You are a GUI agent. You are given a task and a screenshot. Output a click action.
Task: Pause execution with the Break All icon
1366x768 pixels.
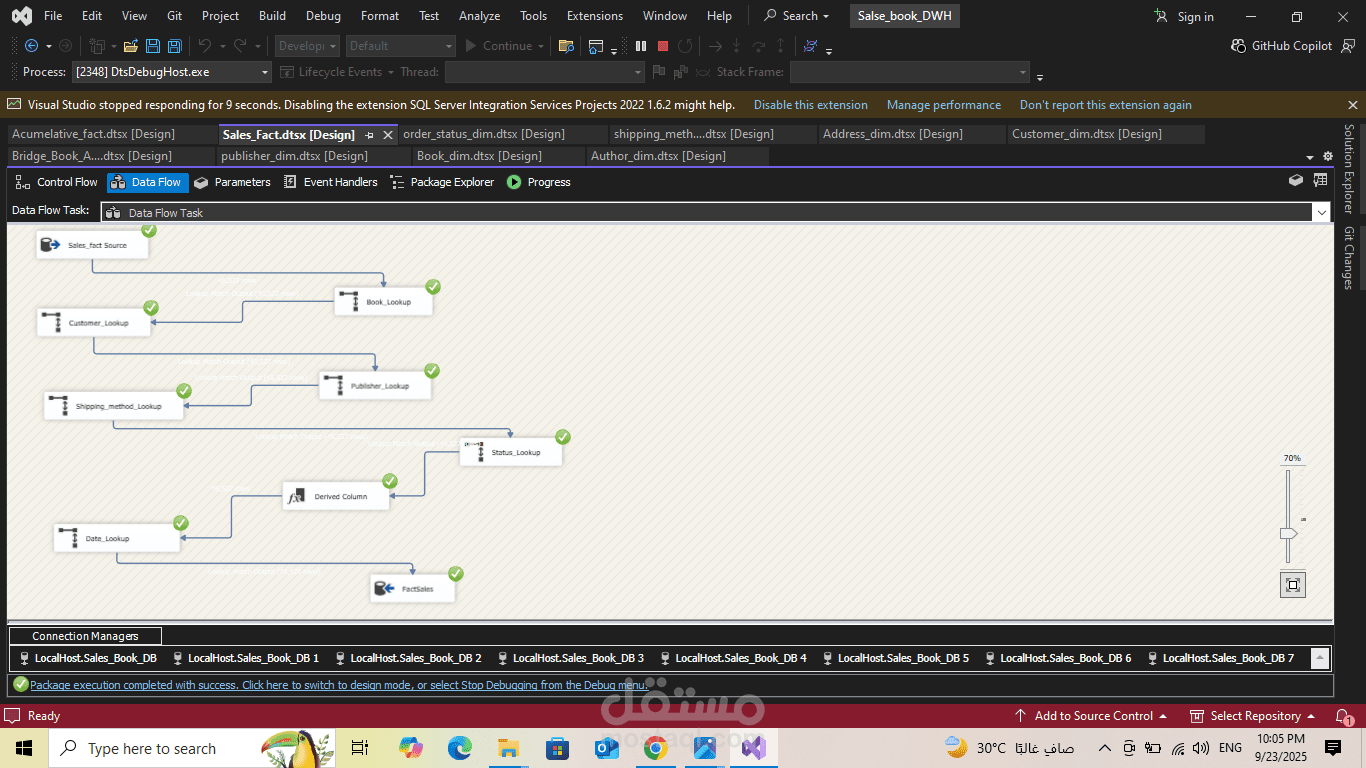click(641, 46)
